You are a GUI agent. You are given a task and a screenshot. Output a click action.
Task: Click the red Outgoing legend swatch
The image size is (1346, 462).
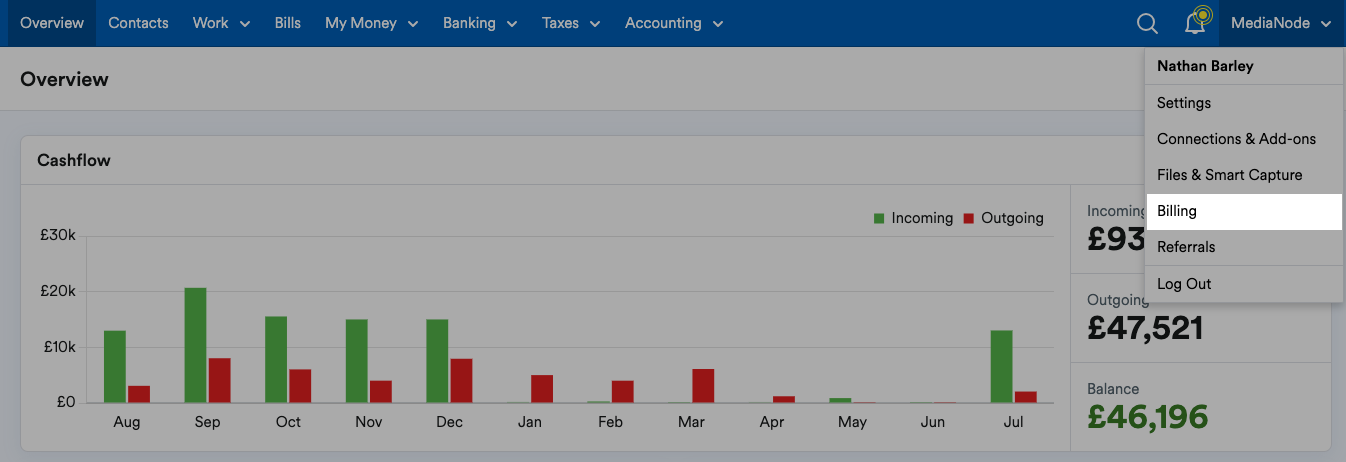pyautogui.click(x=968, y=218)
